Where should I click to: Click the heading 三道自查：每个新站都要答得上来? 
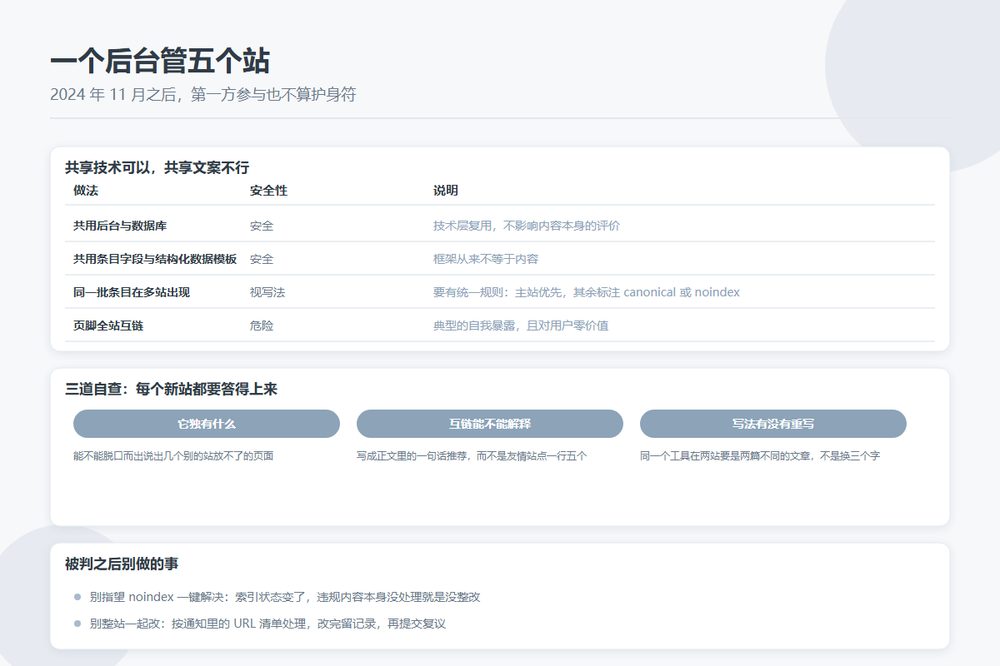point(171,389)
